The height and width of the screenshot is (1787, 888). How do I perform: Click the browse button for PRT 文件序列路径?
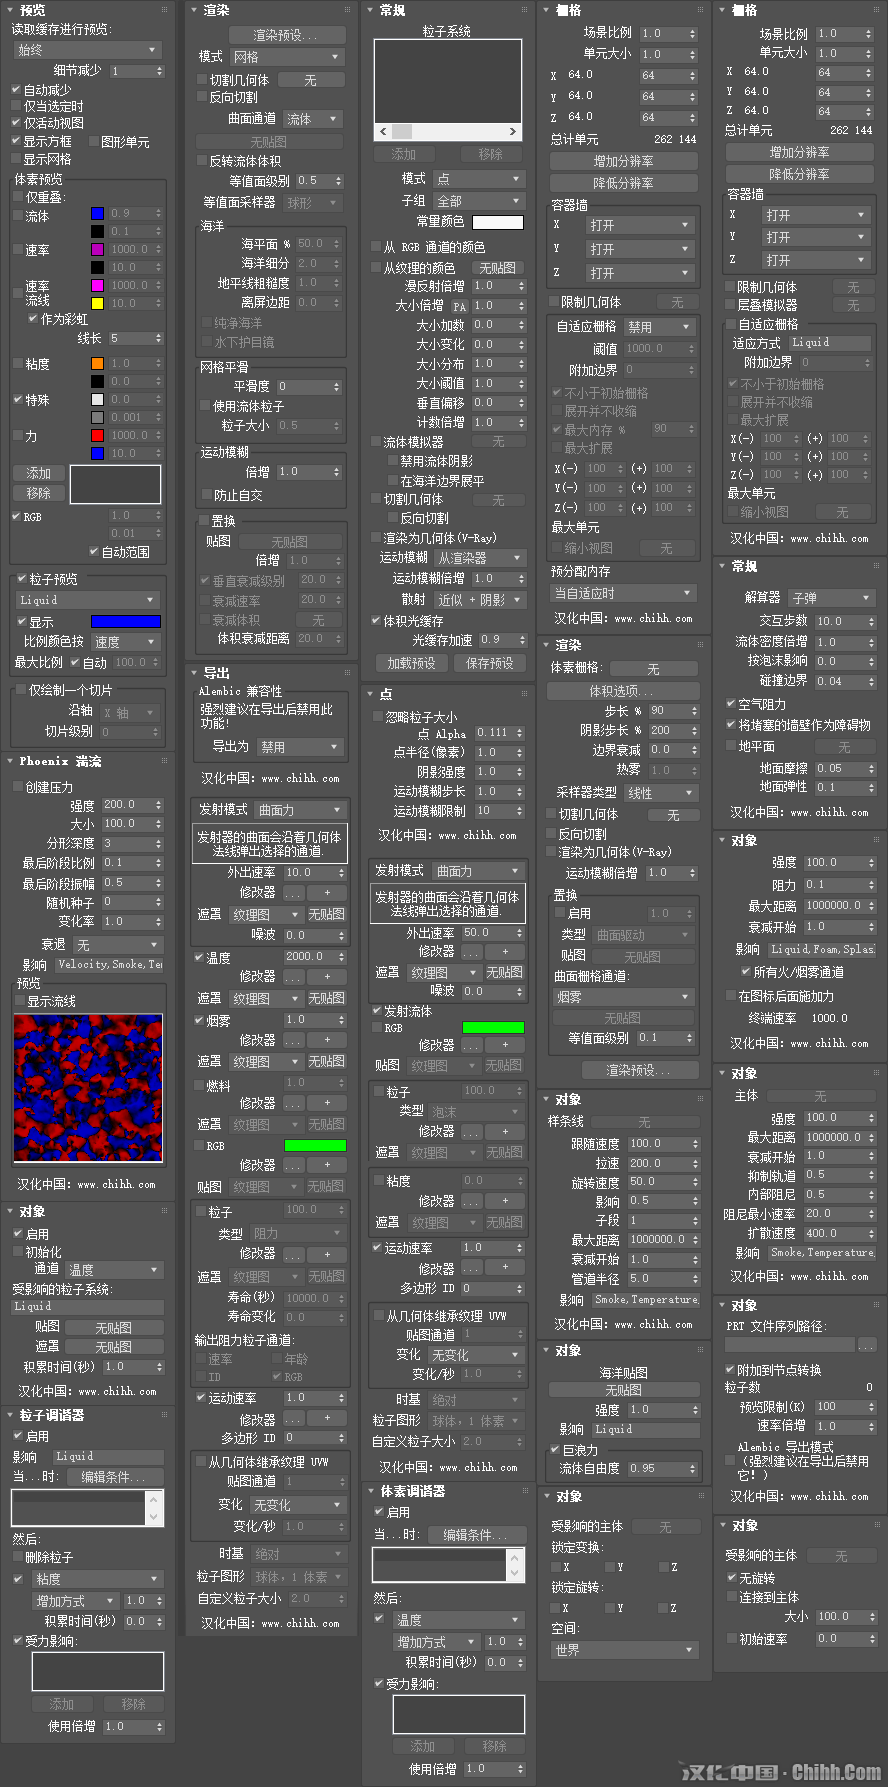pos(867,1345)
